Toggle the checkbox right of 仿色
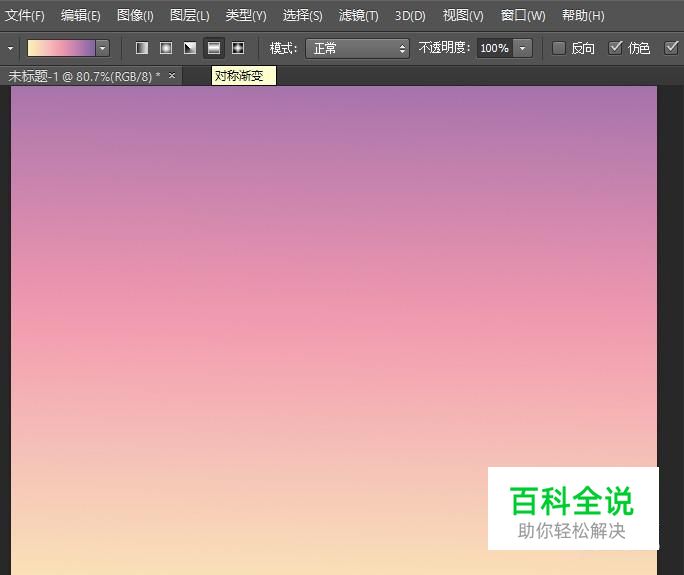 pos(671,47)
